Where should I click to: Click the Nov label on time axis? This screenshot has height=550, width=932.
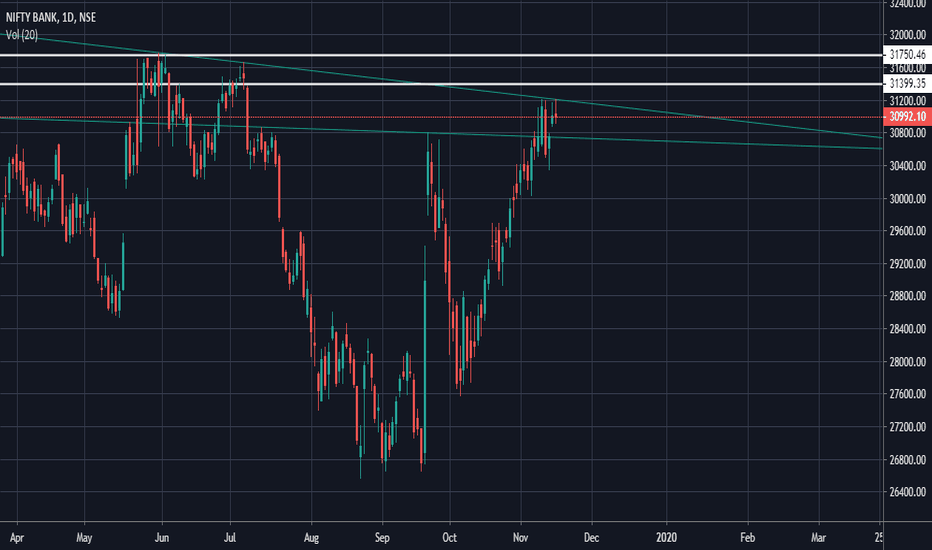[x=520, y=538]
